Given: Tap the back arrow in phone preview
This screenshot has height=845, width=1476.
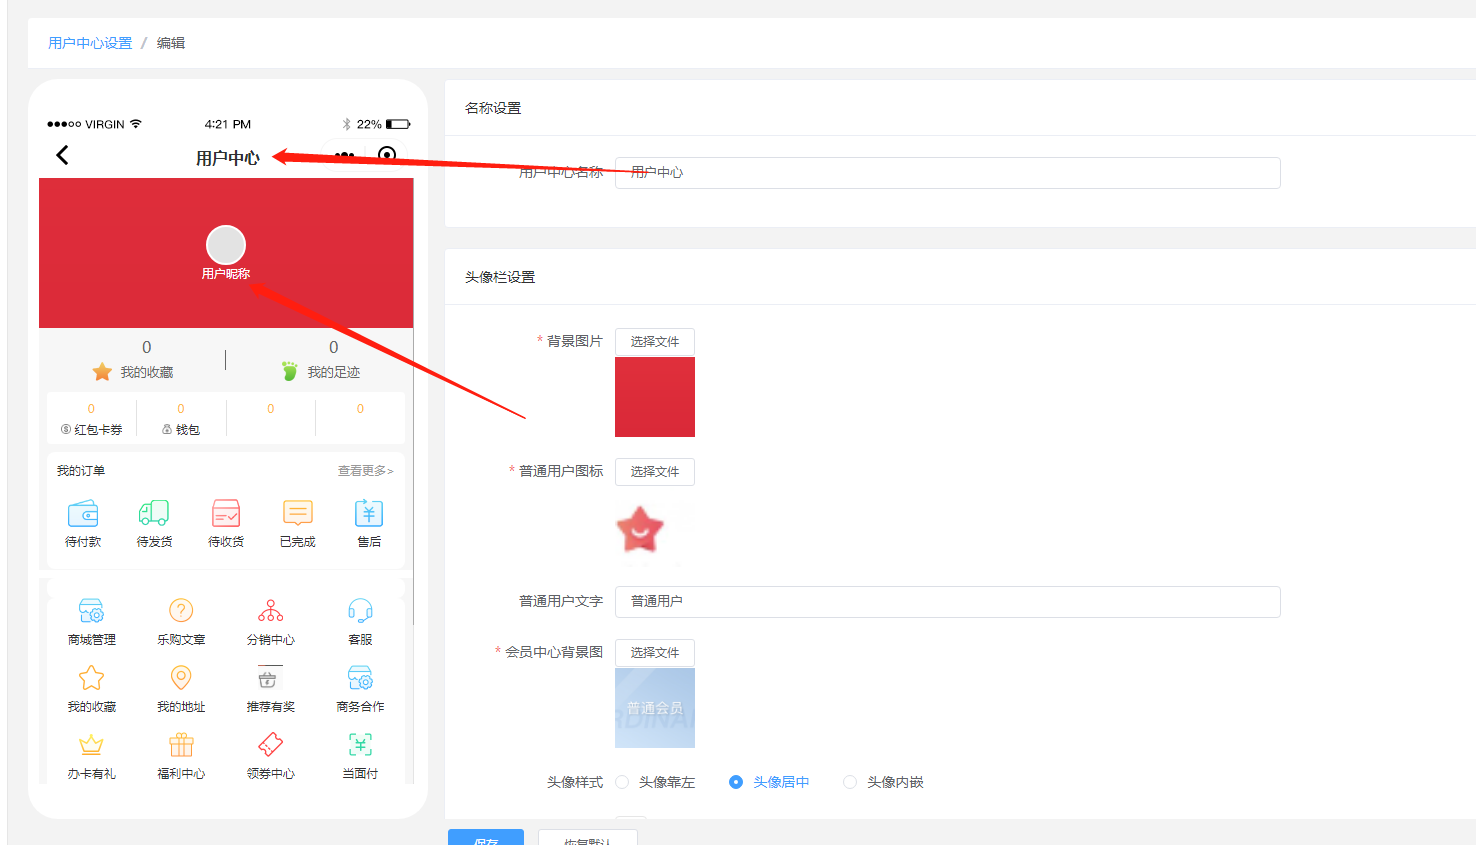Looking at the screenshot, I should pos(62,155).
